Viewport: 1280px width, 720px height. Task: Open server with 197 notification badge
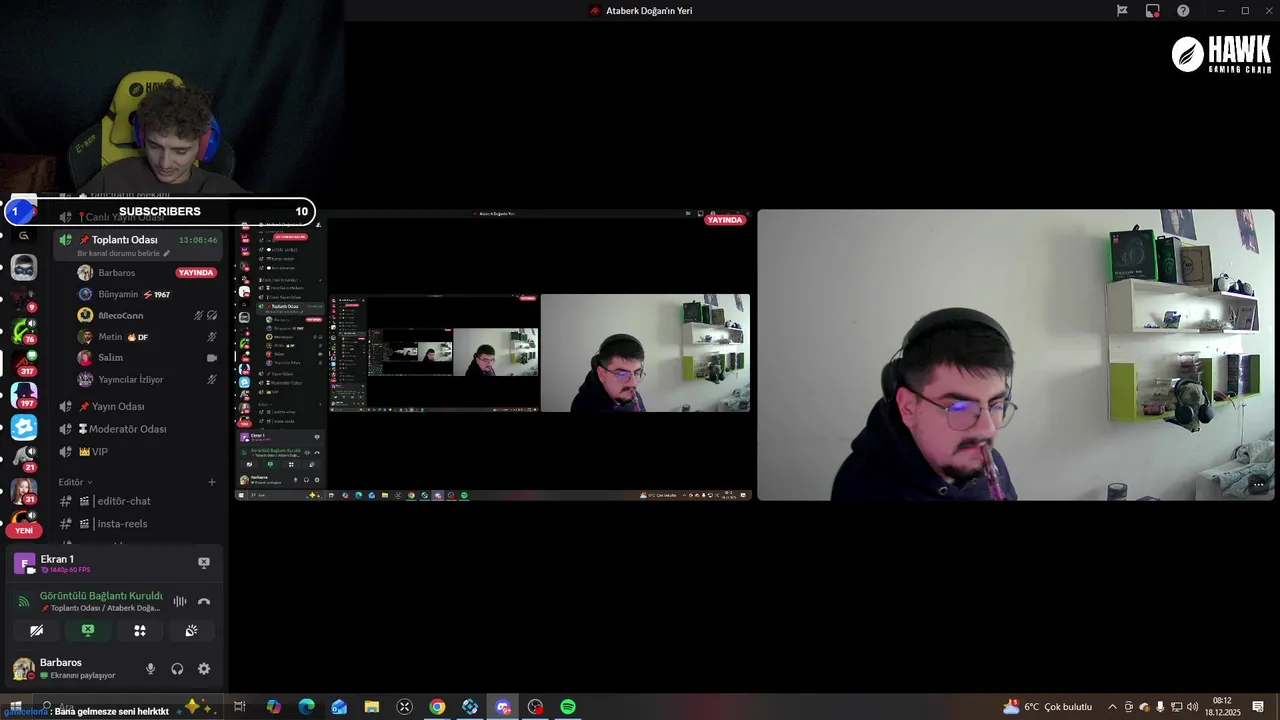pyautogui.click(x=24, y=394)
